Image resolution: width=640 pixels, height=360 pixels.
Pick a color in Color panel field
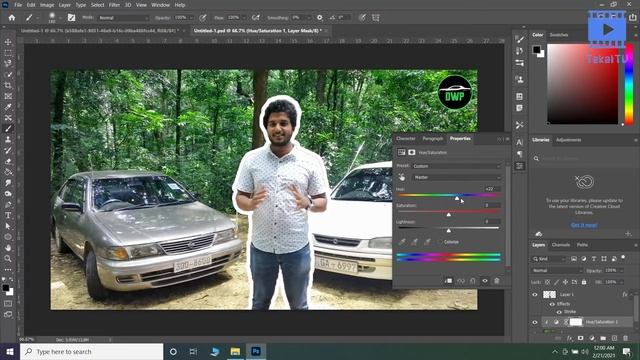coord(582,84)
